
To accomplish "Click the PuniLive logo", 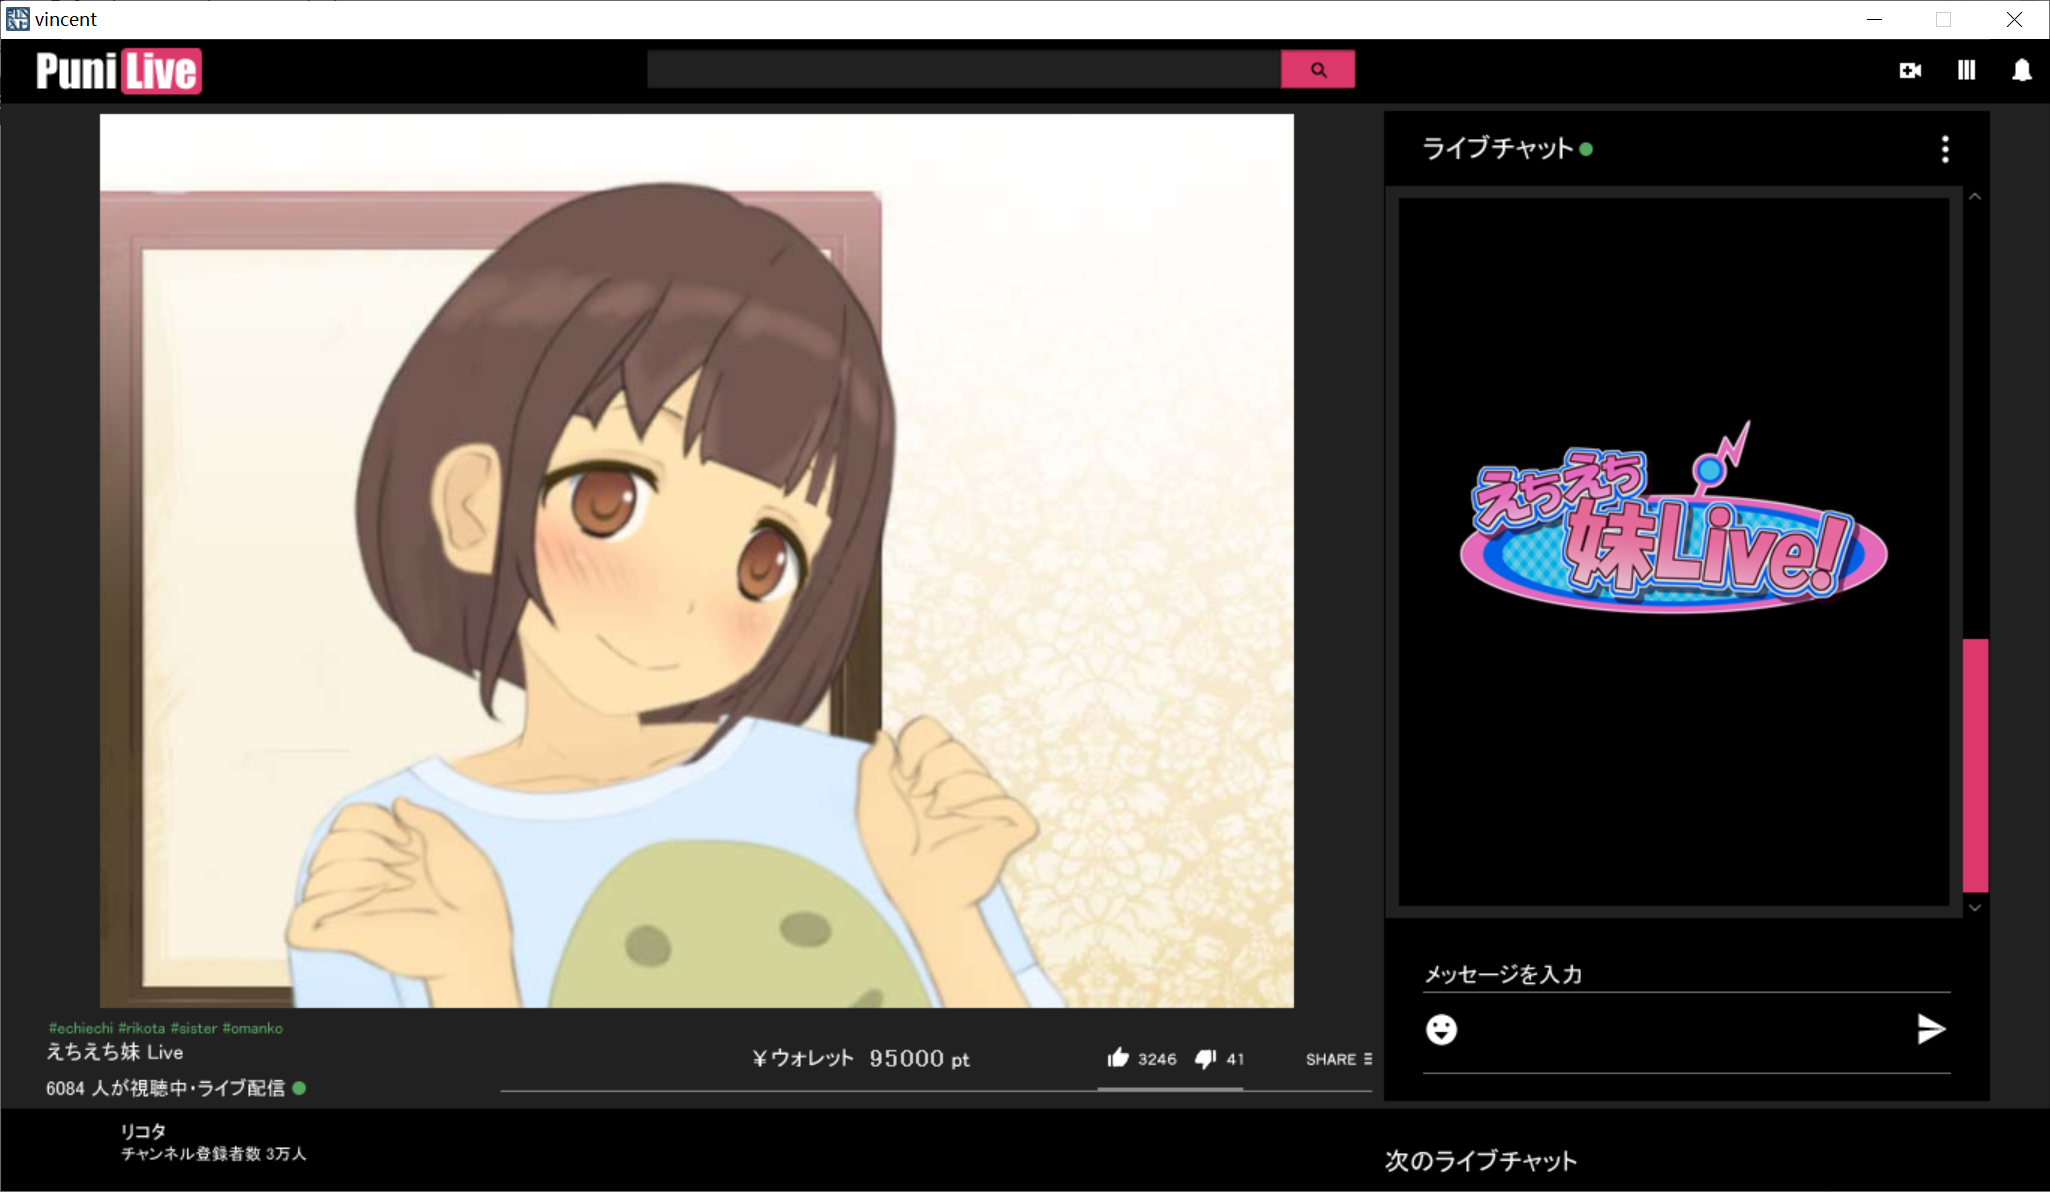I will pyautogui.click(x=118, y=71).
